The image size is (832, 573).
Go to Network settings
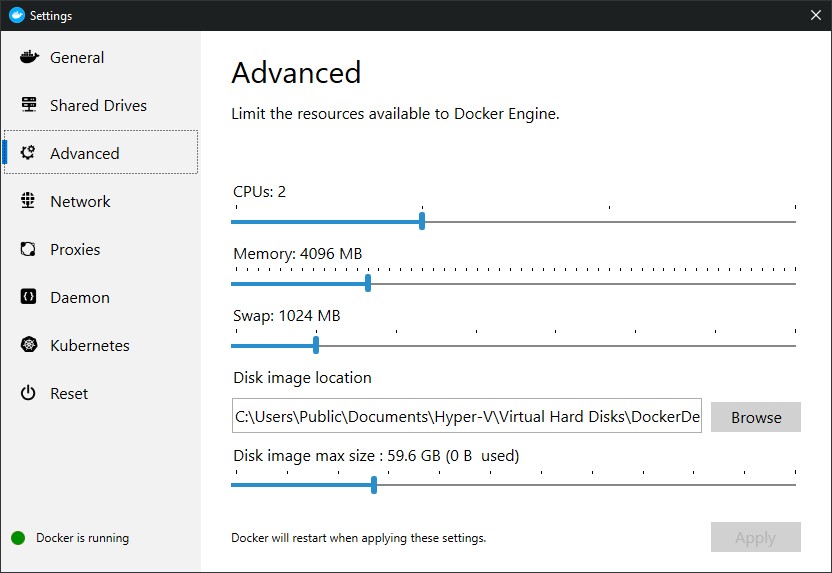[101, 201]
